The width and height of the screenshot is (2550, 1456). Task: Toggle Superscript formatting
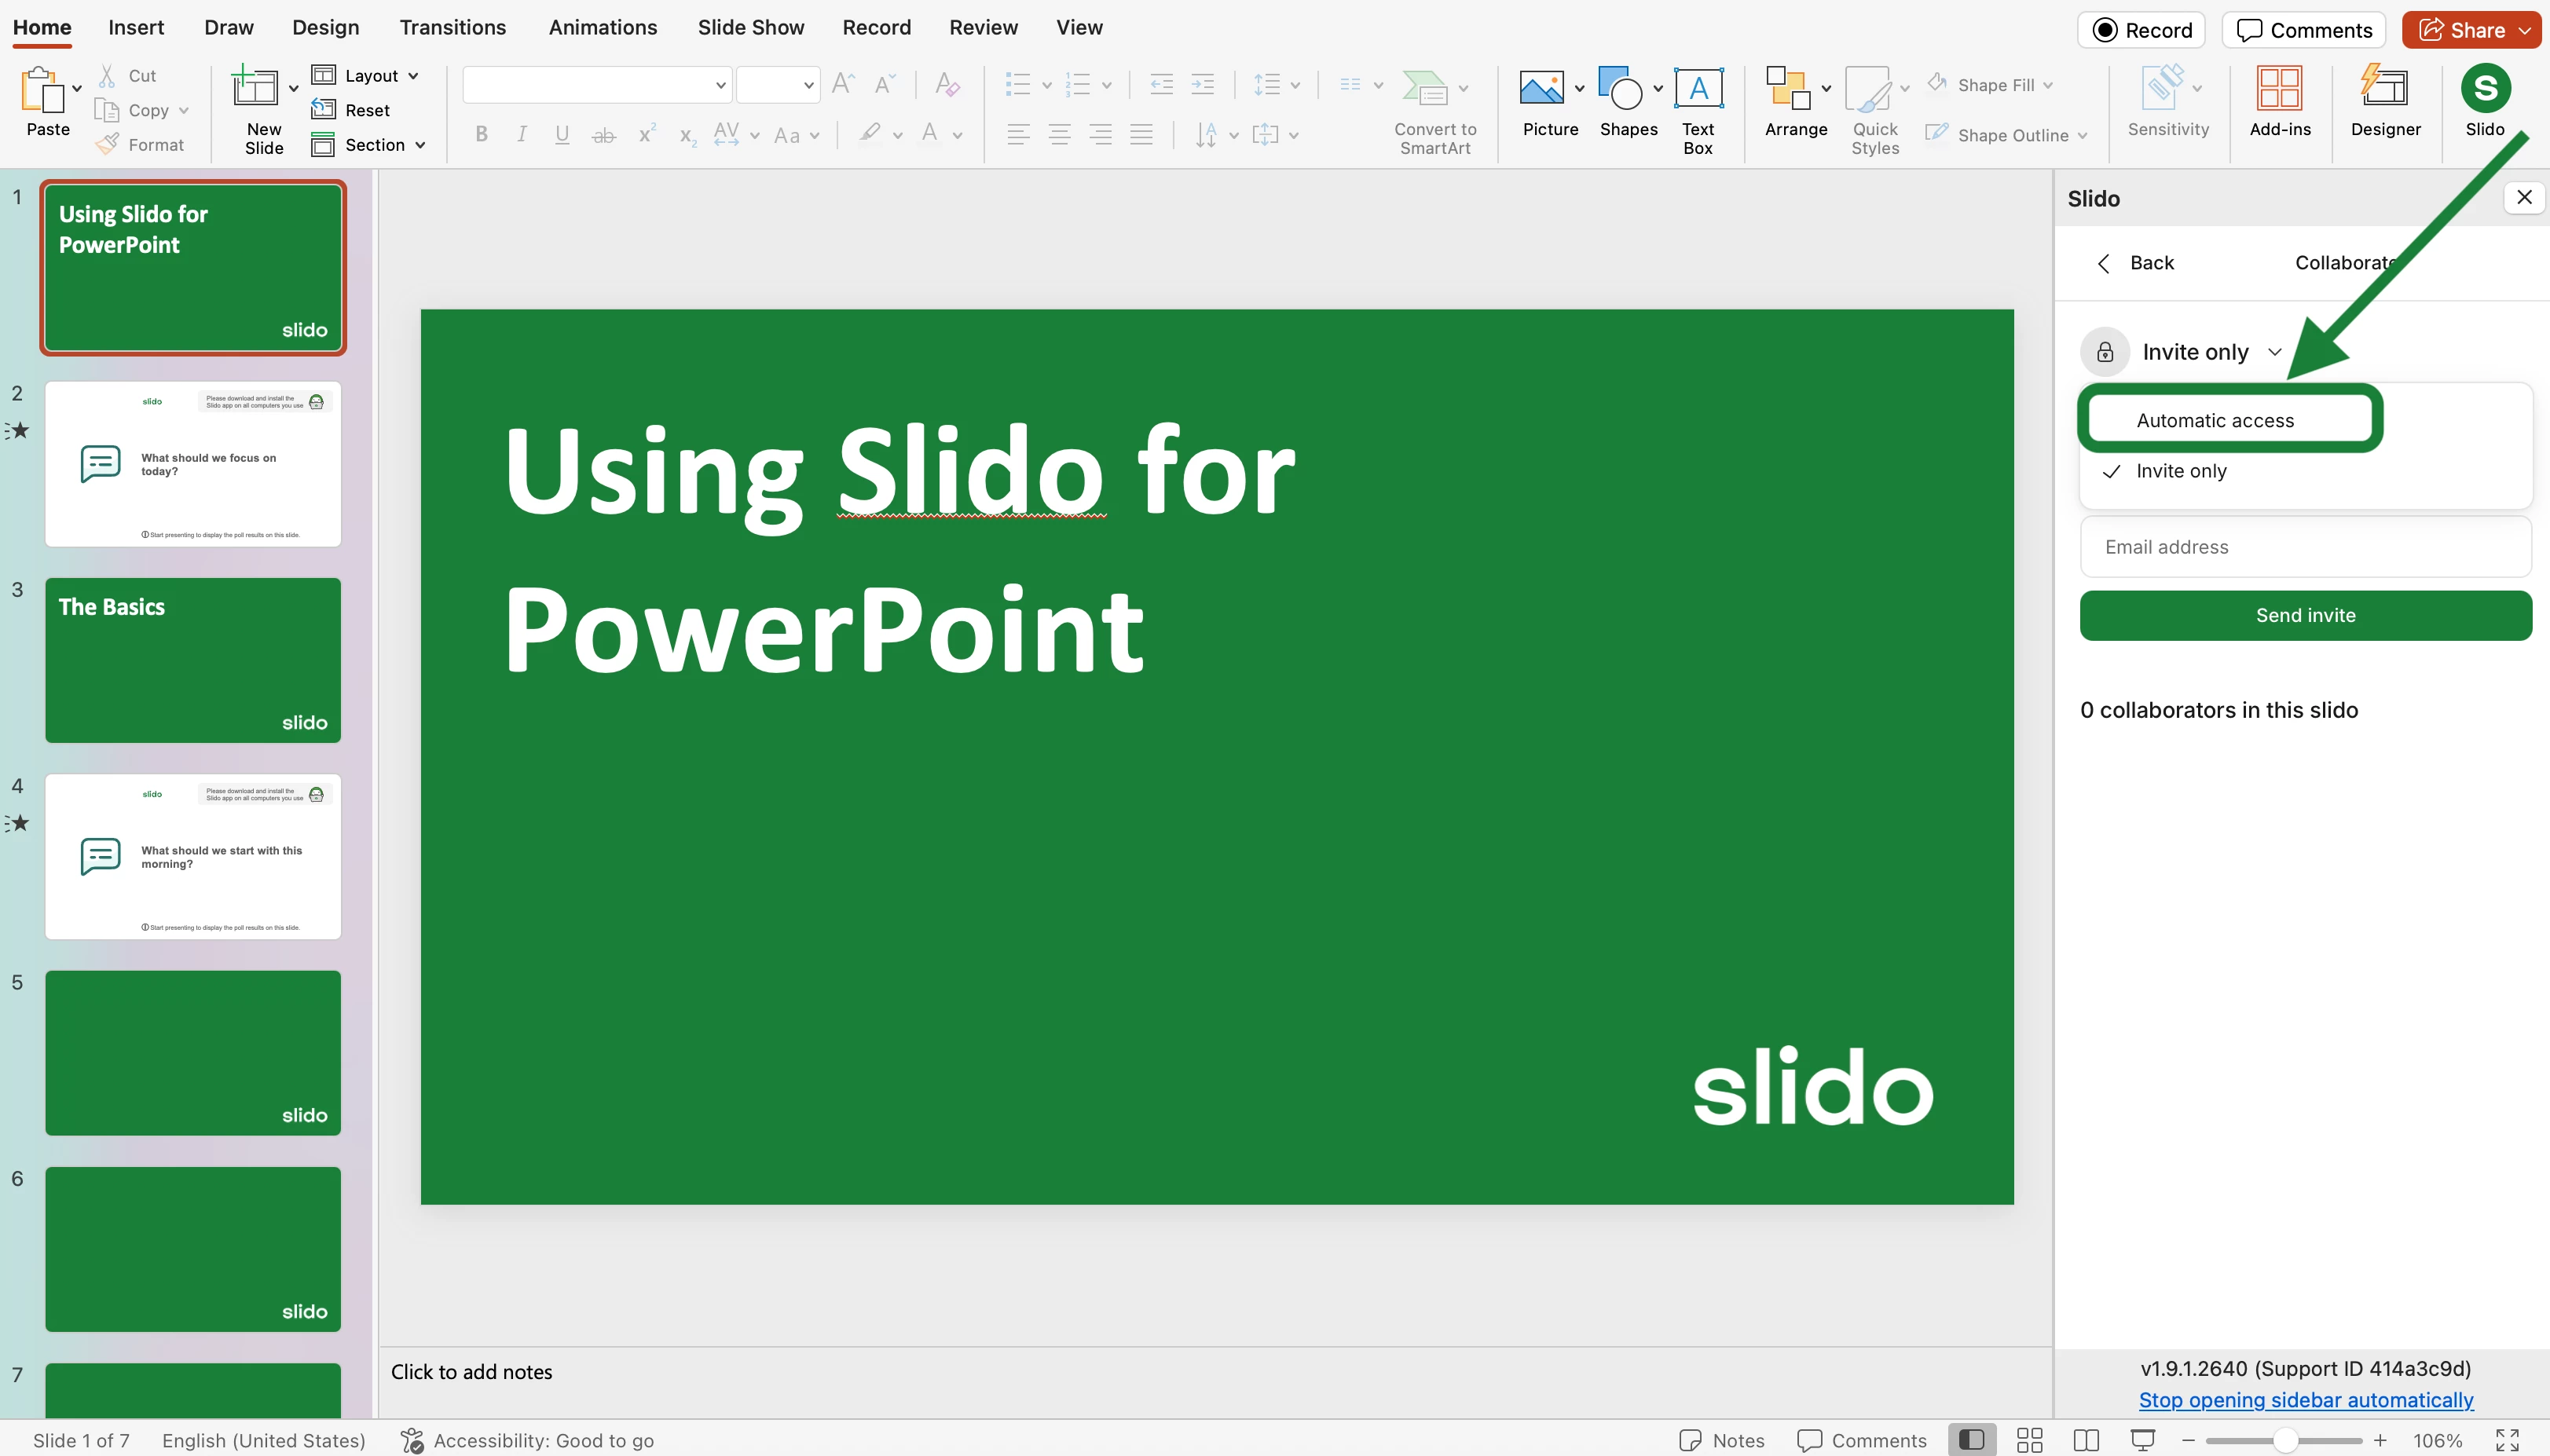pos(647,133)
